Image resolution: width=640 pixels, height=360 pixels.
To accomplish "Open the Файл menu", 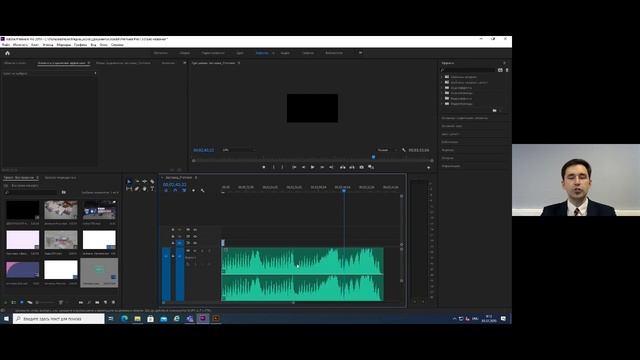I will click(x=6, y=45).
